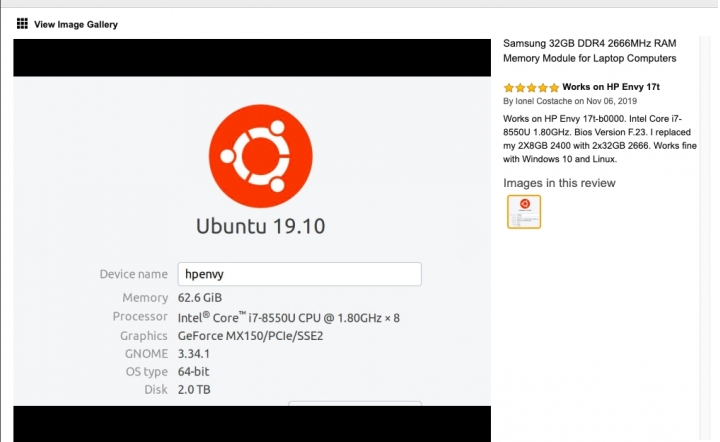Click the reviewer name Ionel Costache
This screenshot has height=442, width=720.
pos(543,101)
